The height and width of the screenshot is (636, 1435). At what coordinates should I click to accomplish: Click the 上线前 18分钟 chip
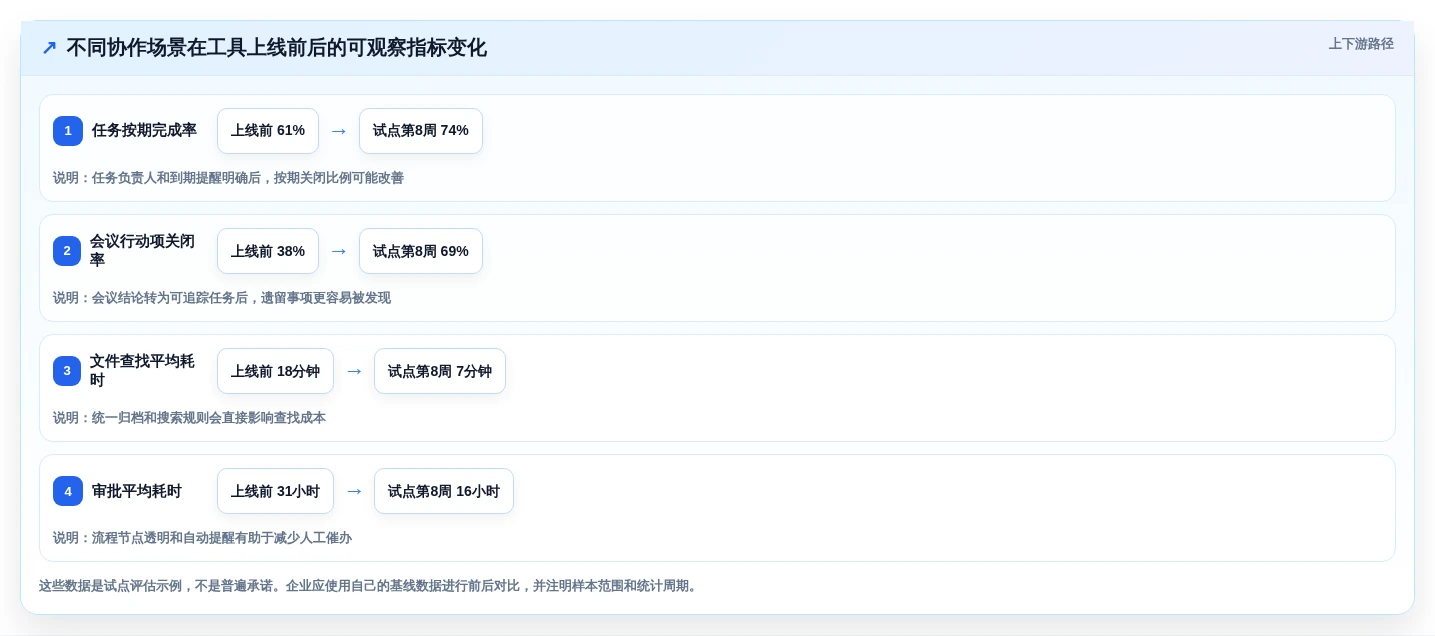275,371
